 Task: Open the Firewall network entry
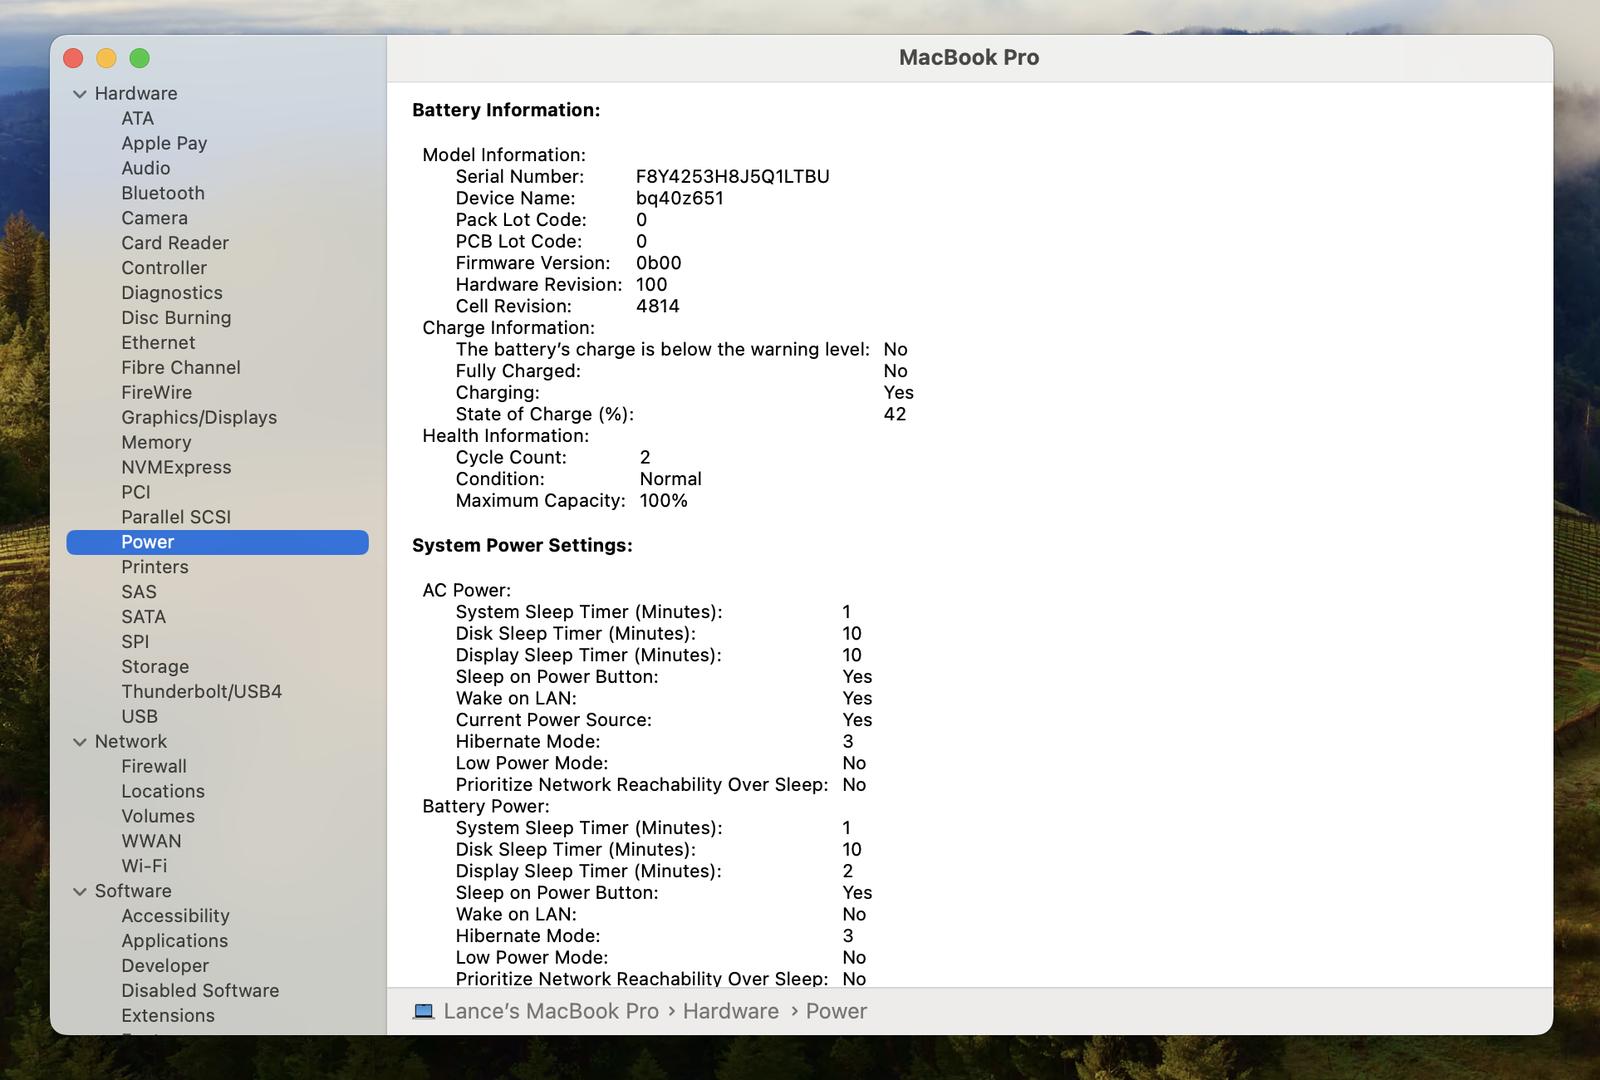[x=154, y=766]
